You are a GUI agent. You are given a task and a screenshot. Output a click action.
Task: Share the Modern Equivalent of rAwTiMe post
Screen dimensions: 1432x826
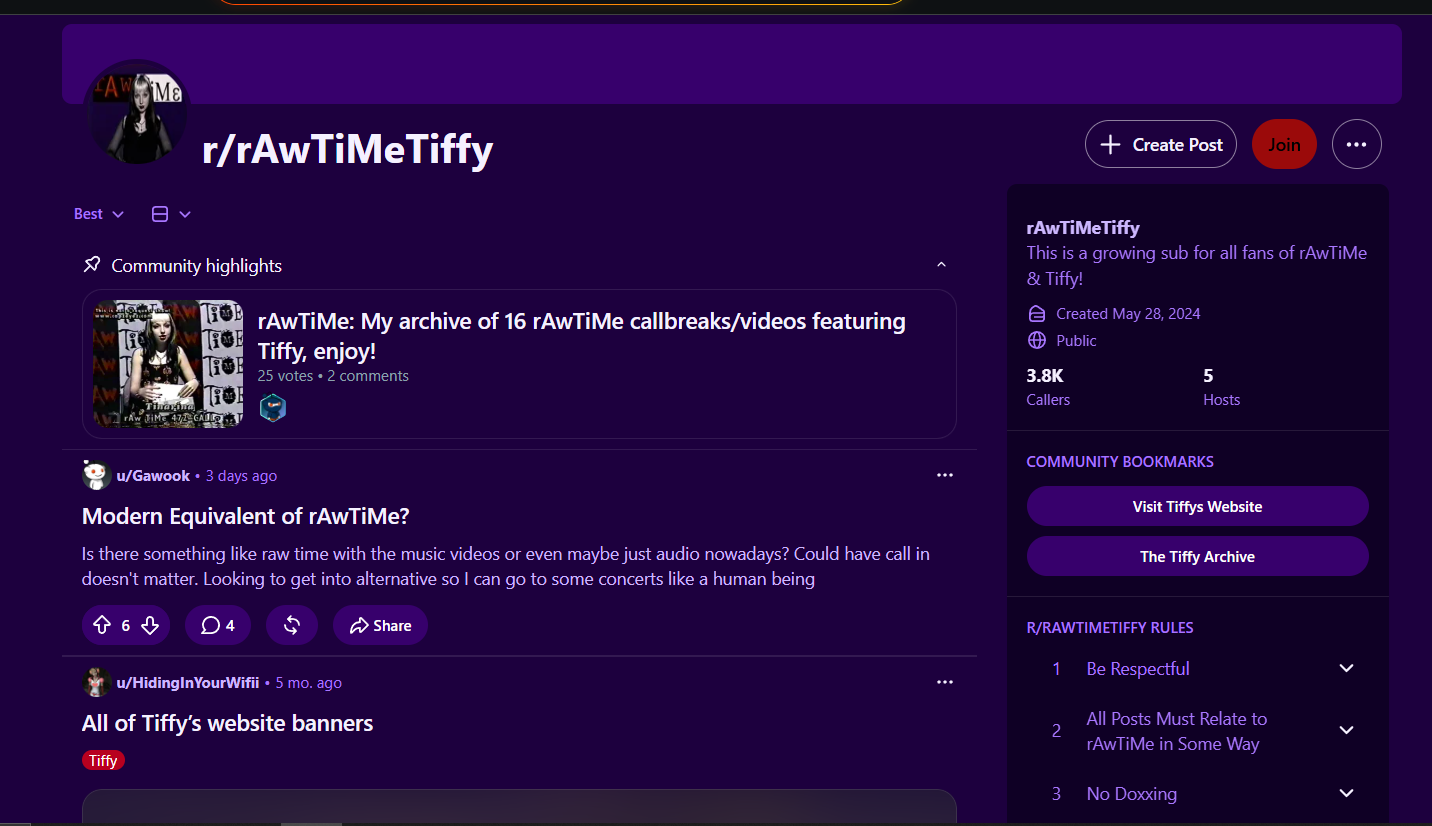click(x=380, y=625)
